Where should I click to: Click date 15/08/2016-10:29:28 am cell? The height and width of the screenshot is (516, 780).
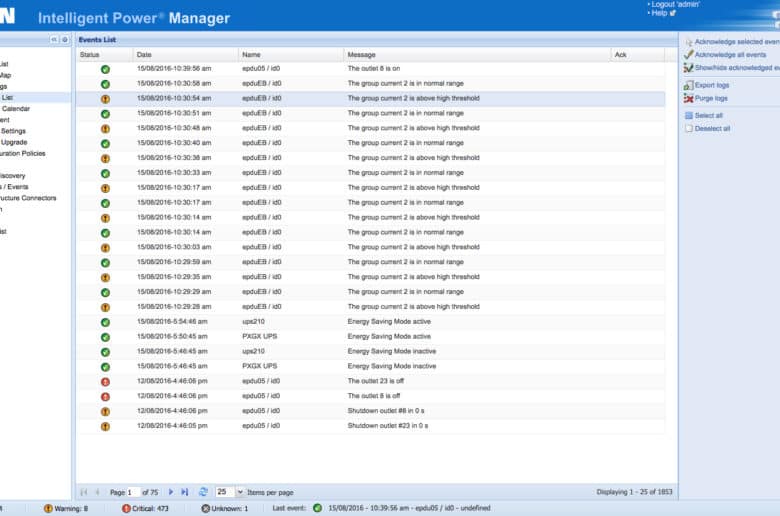(174, 307)
